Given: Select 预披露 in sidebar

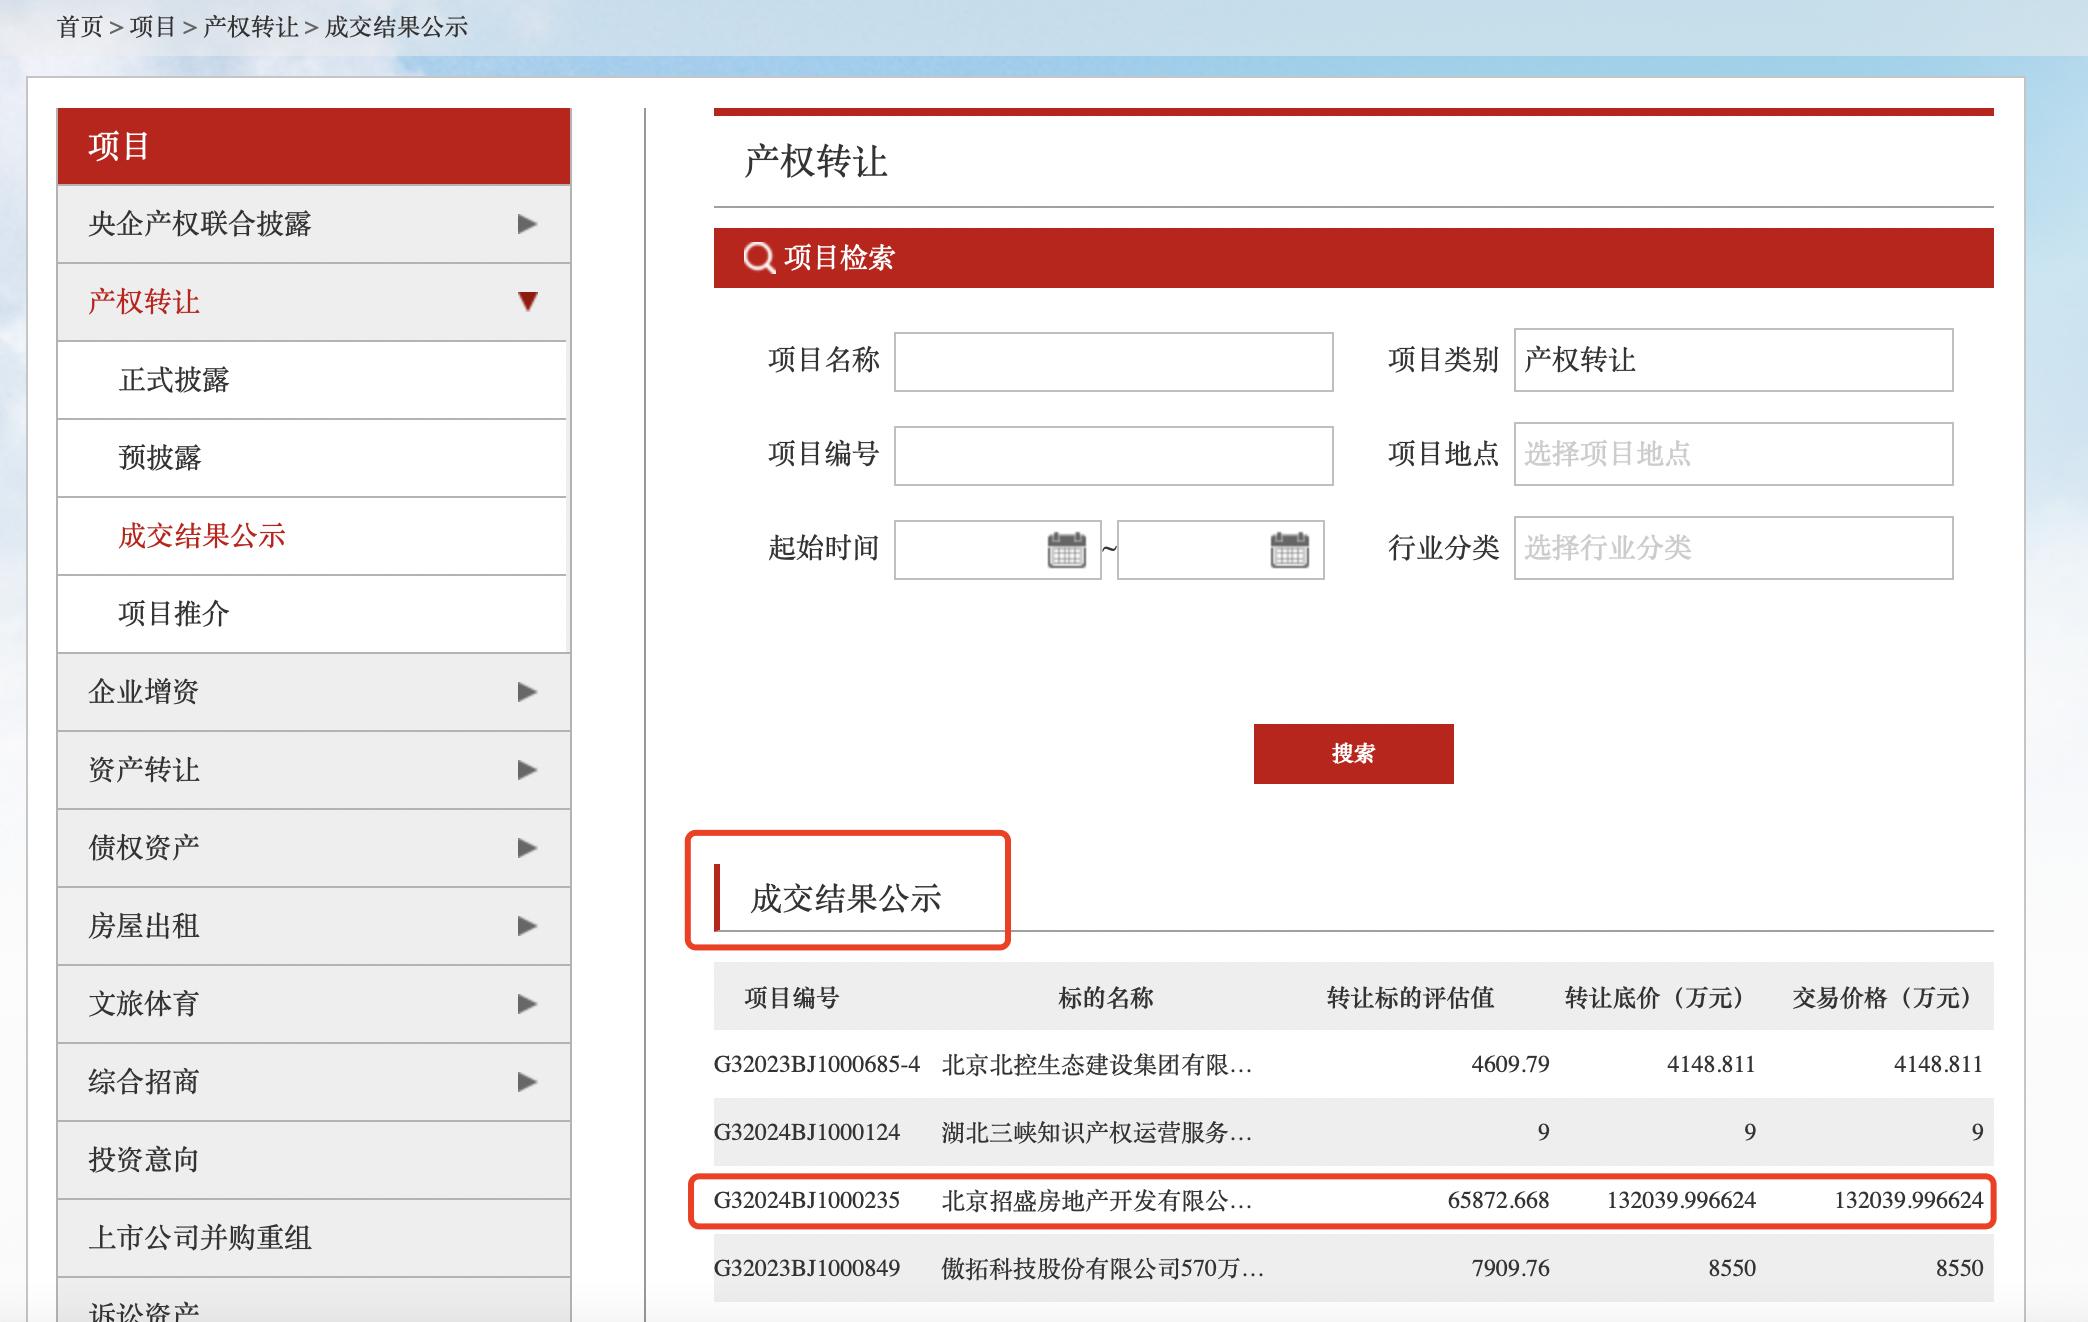Looking at the screenshot, I should [160, 458].
